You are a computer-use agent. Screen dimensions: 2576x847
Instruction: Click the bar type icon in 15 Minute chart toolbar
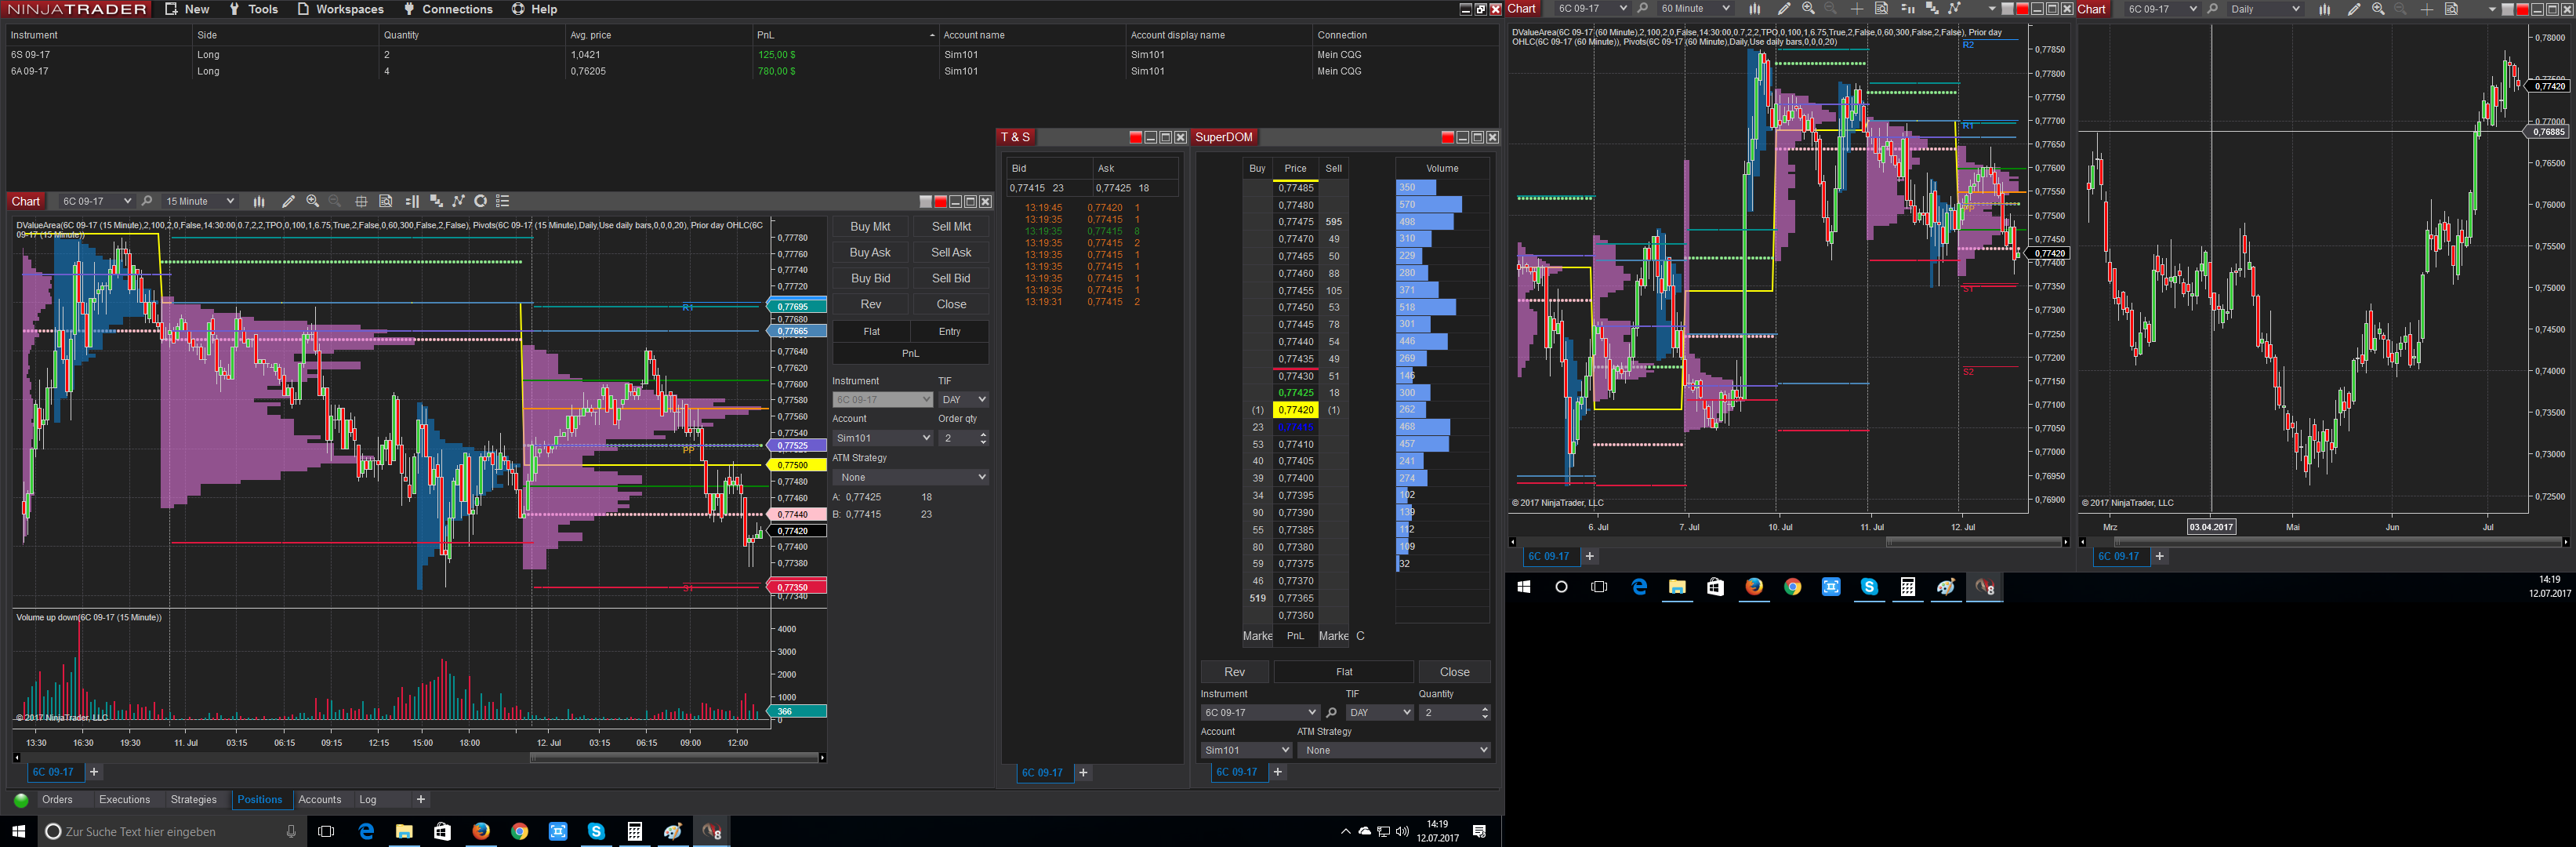pos(259,202)
